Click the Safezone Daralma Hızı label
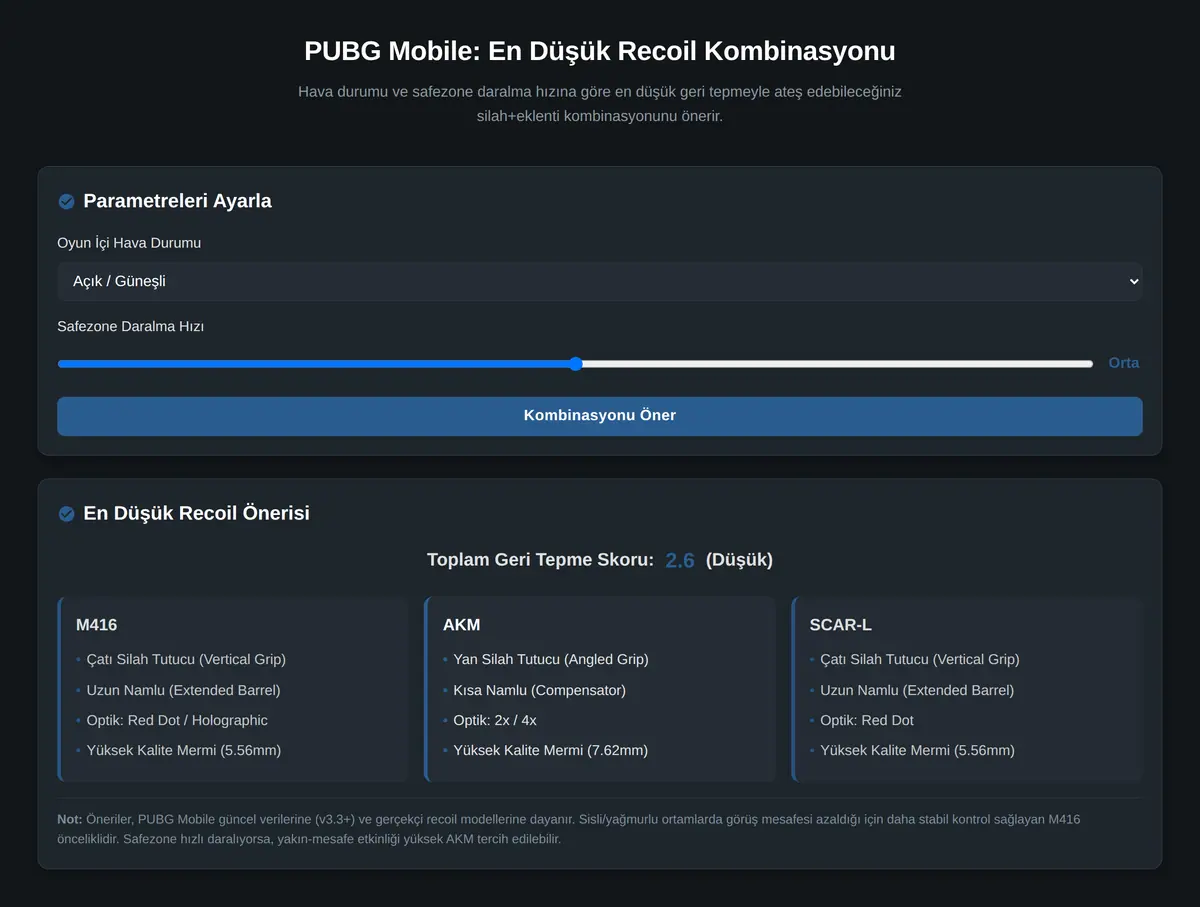Viewport: 1200px width, 907px height. coord(131,326)
